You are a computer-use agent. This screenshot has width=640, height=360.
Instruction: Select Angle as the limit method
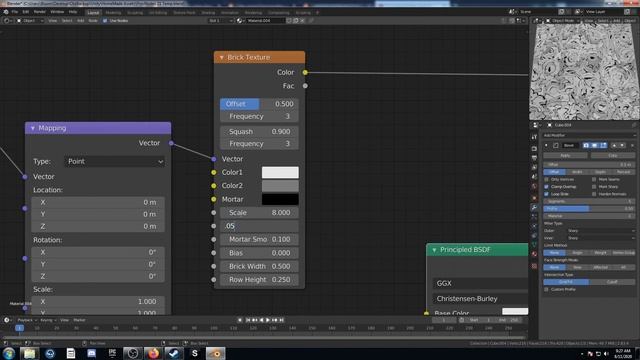(577, 253)
